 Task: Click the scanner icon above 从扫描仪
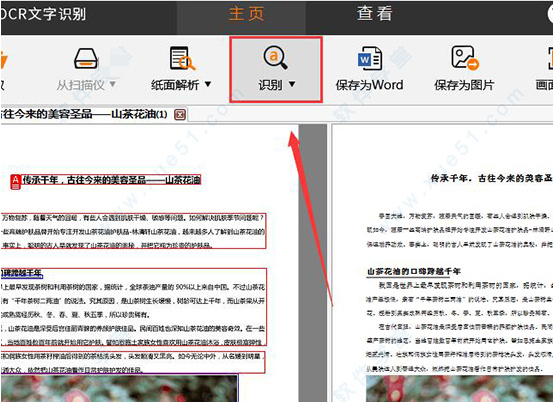[x=86, y=59]
